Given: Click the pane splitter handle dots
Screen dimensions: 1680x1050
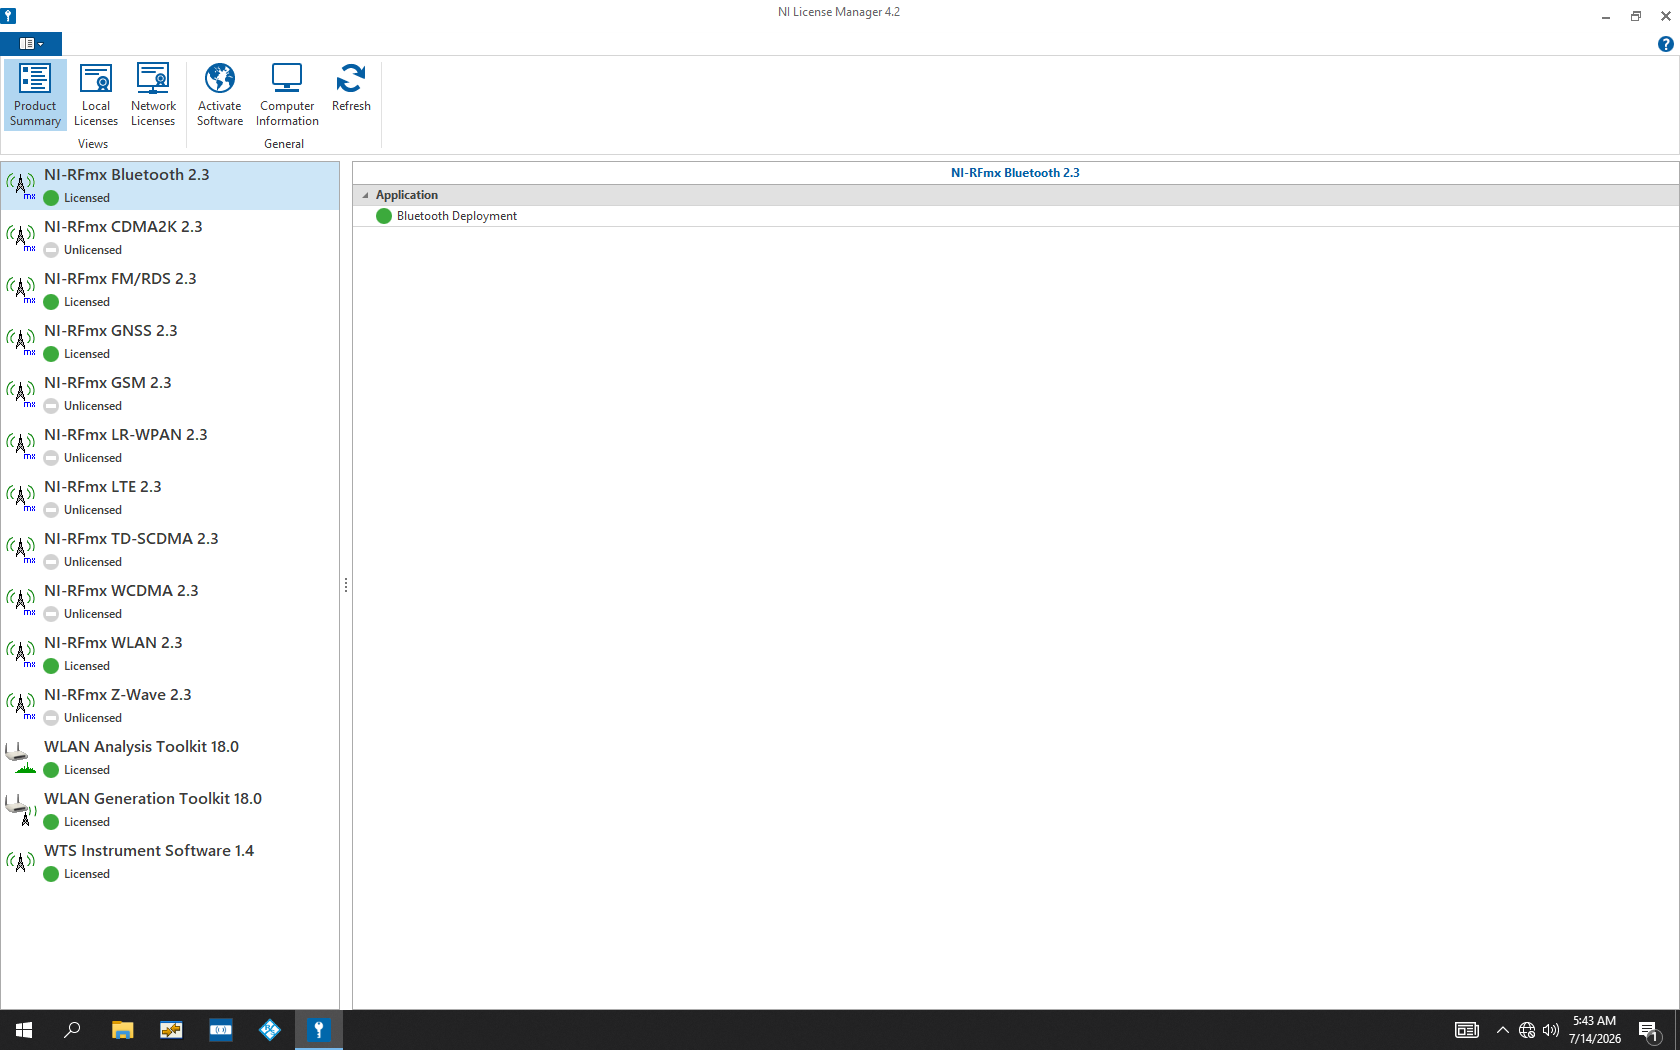Looking at the screenshot, I should 346,585.
